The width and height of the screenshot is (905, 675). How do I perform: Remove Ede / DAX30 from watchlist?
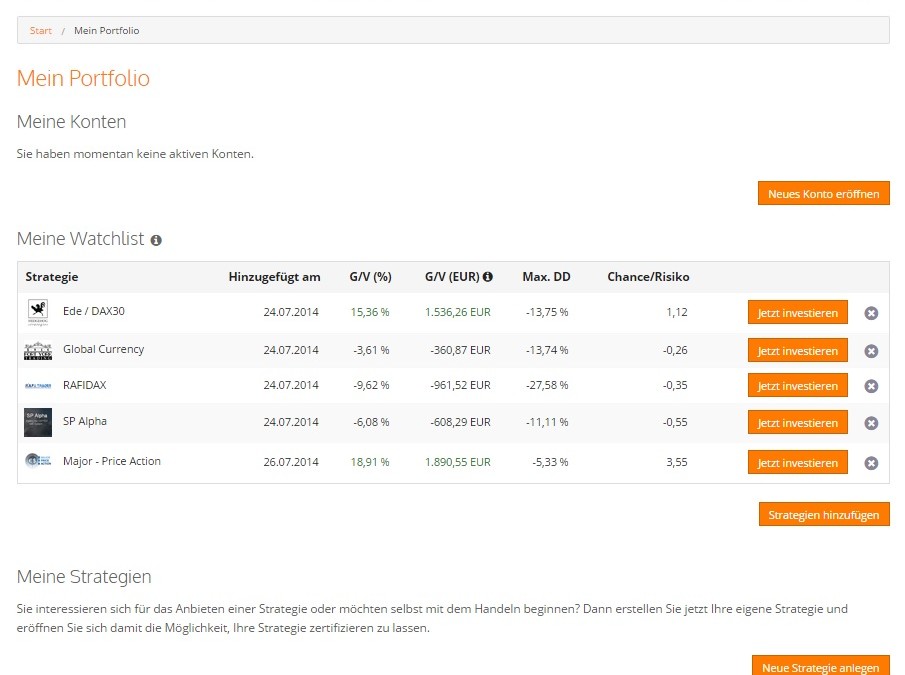[871, 313]
